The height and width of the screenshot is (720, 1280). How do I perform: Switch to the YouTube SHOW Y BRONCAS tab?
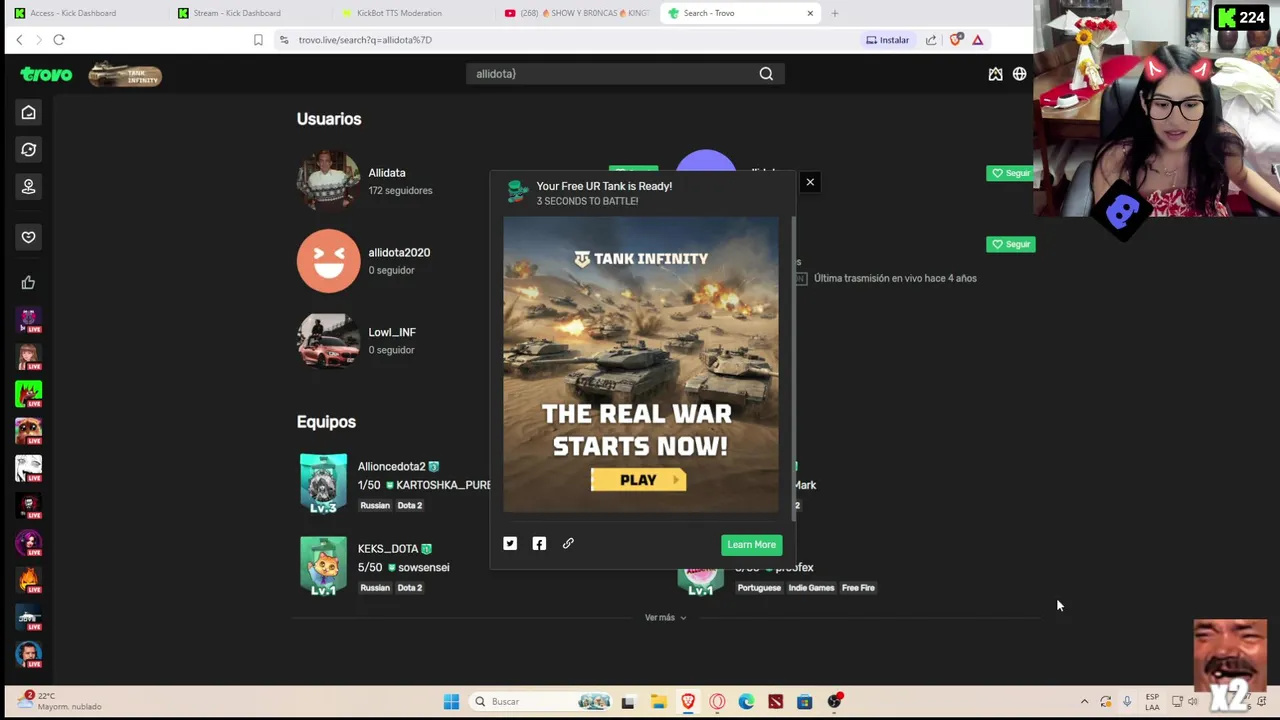click(576, 13)
